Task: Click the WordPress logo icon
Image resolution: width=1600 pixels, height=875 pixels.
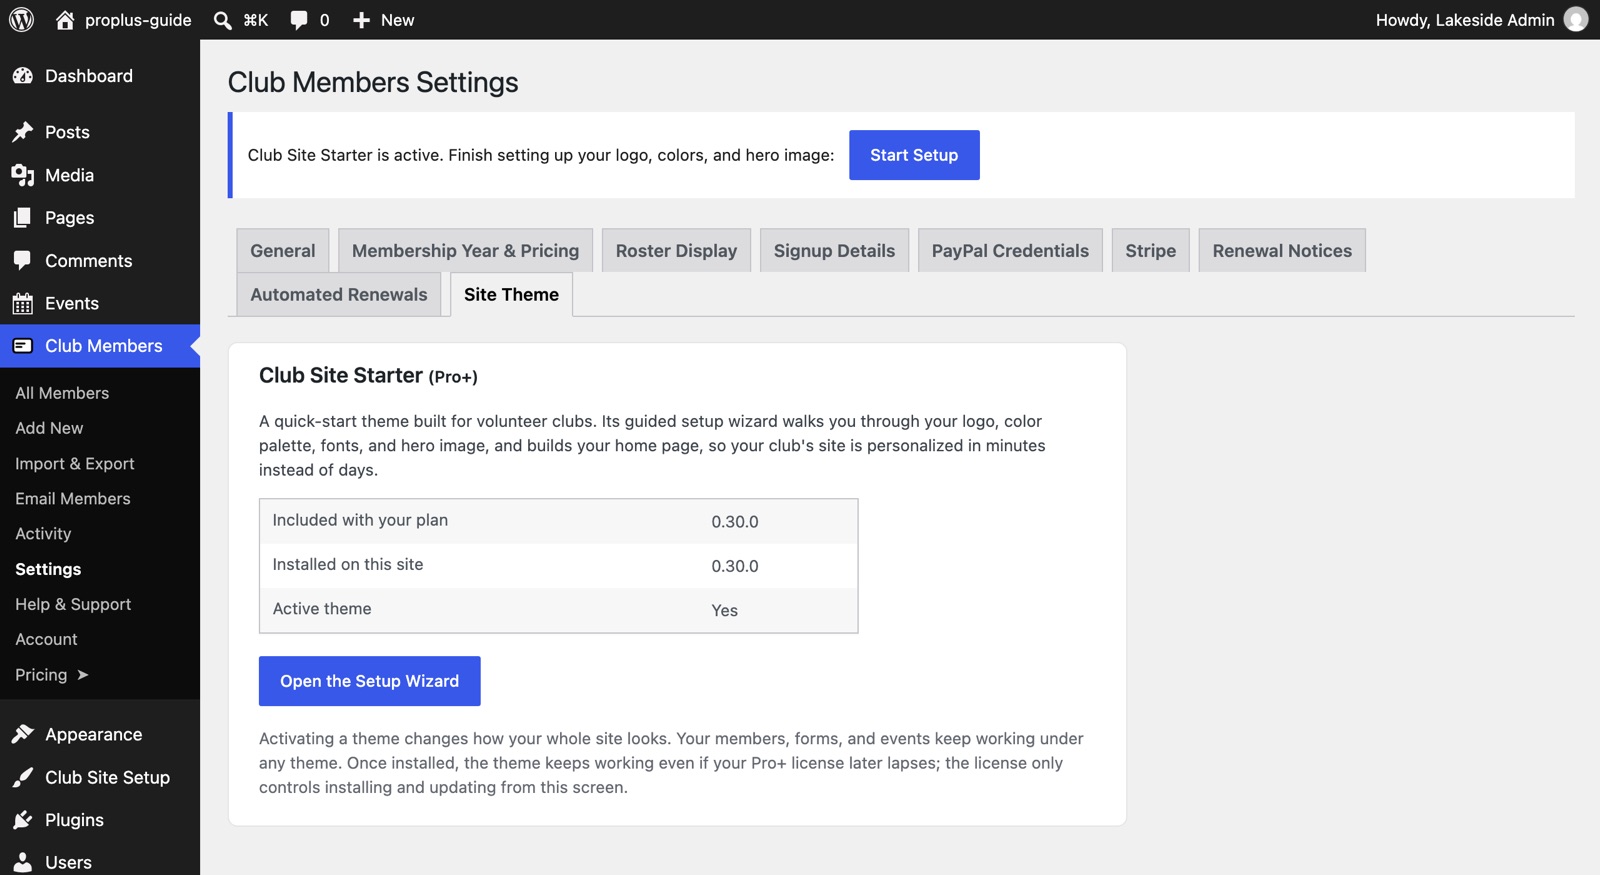Action: (21, 20)
